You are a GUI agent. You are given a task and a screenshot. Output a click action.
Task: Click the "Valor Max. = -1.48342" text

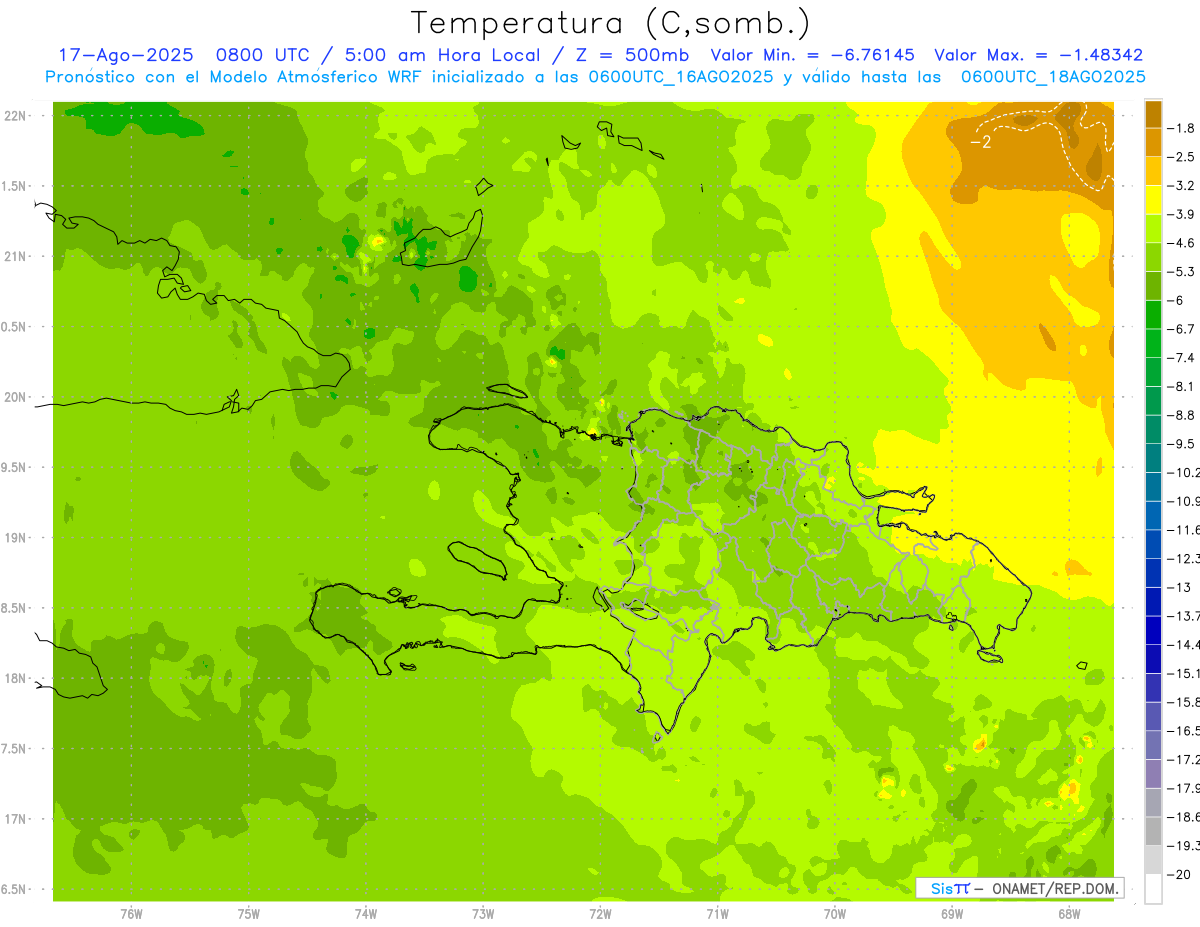click(1038, 56)
